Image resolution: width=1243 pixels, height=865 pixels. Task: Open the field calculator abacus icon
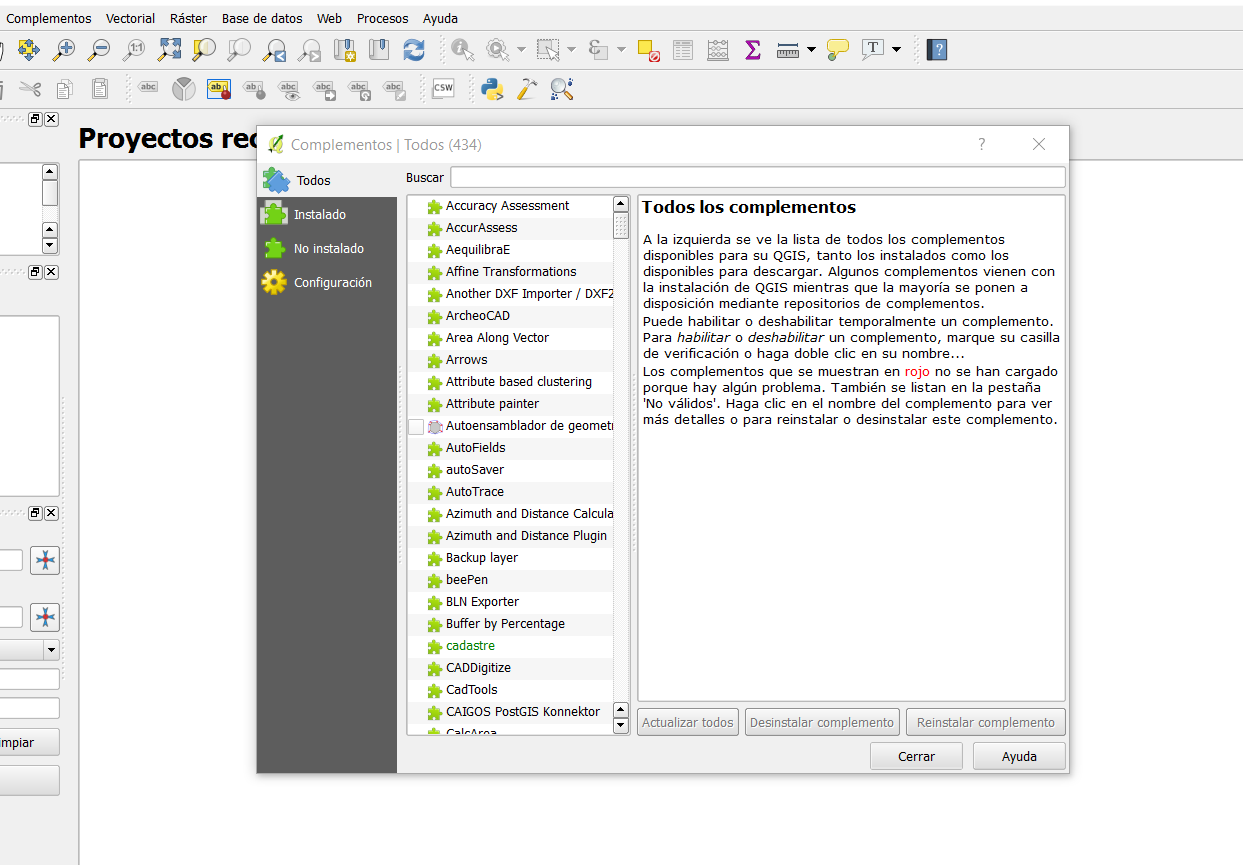click(718, 49)
